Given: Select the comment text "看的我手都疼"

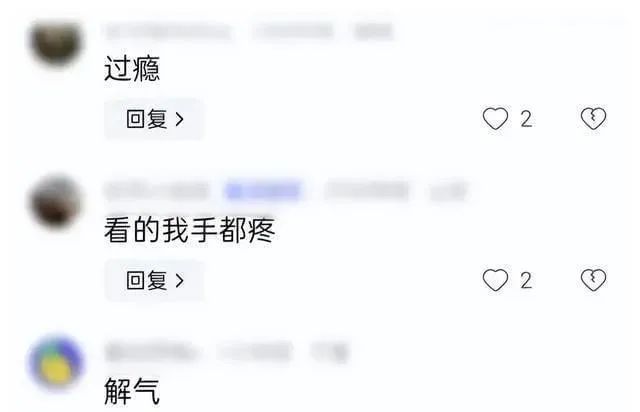Looking at the screenshot, I should tap(189, 230).
